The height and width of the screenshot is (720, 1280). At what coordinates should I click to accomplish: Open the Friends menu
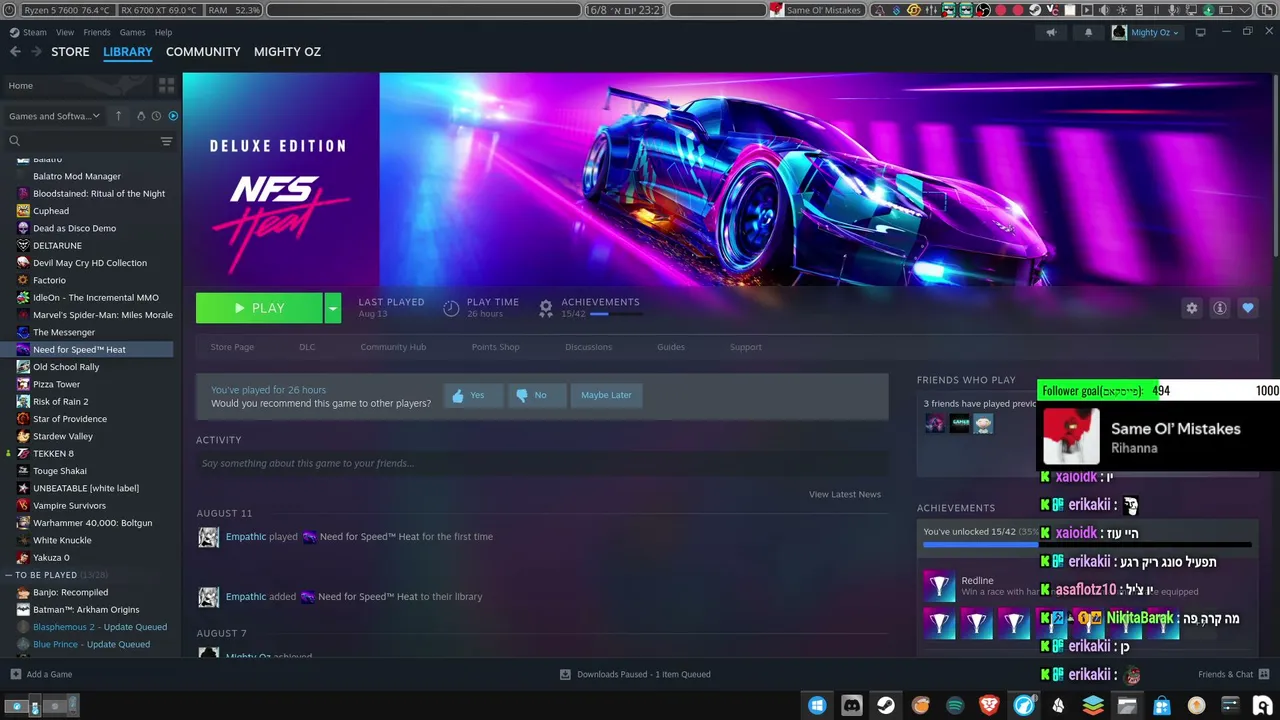coord(97,32)
